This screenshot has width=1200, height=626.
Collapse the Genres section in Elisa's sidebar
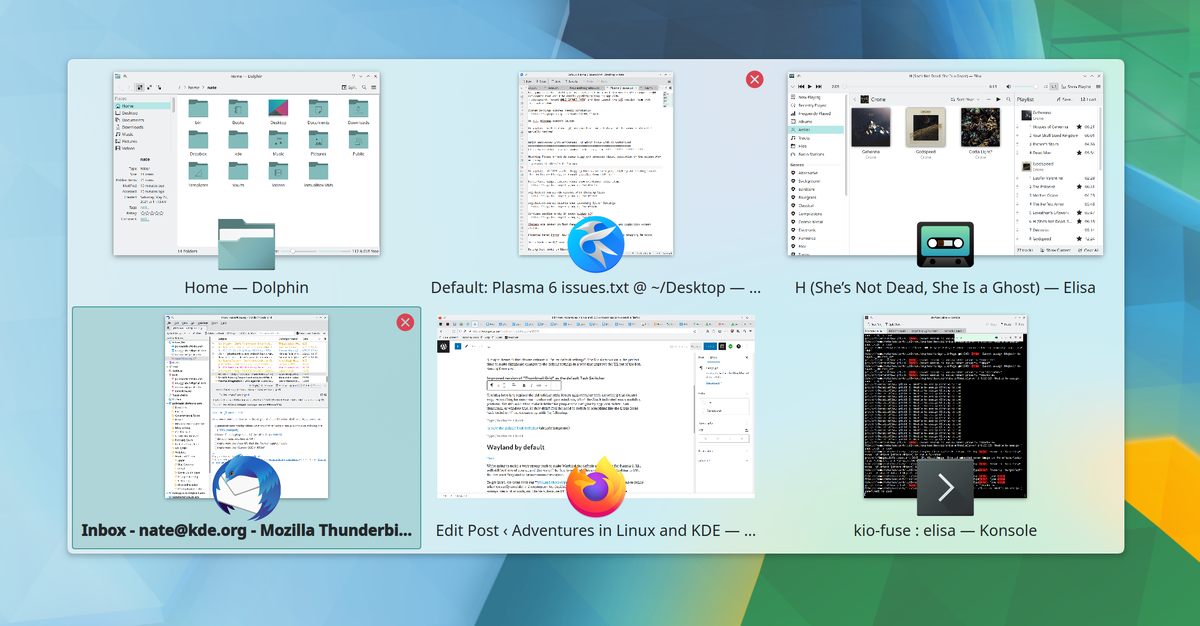[797, 163]
